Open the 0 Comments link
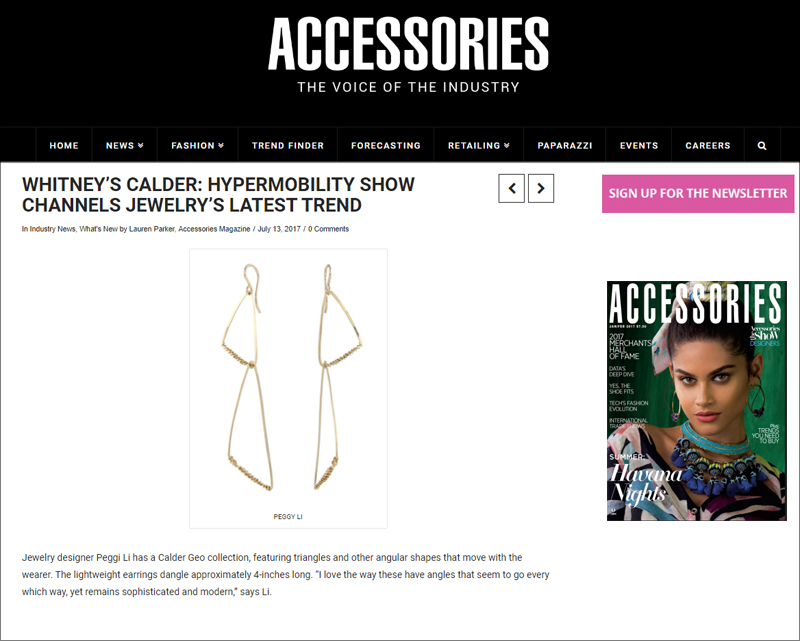800x641 pixels. pos(328,229)
